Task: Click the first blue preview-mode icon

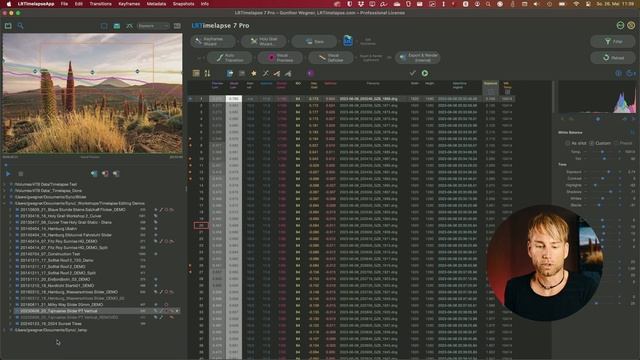Action: point(94,173)
